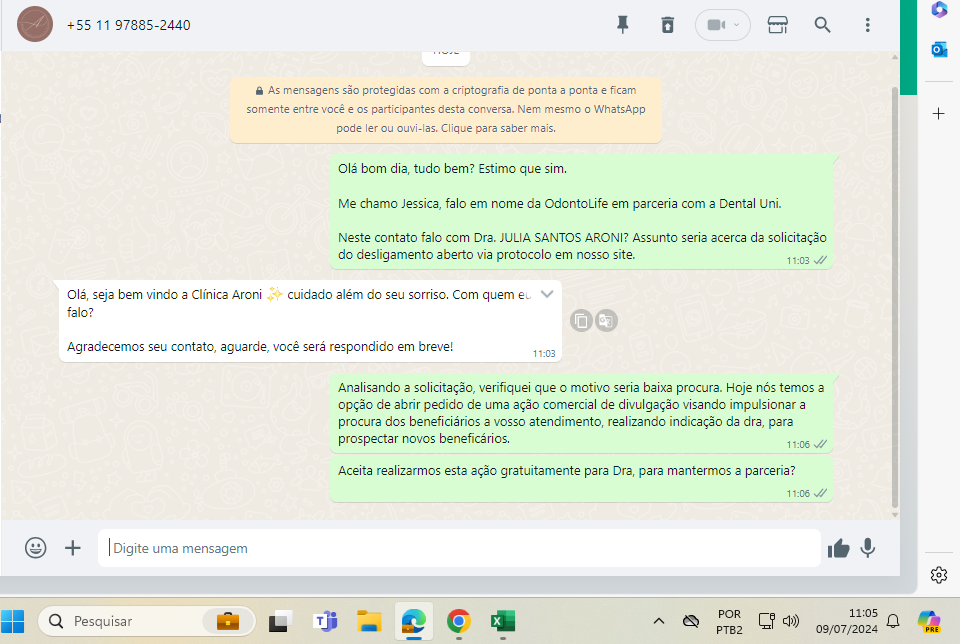Send the thumbs-up like icon
Image resolution: width=960 pixels, height=644 pixels.
pos(838,548)
